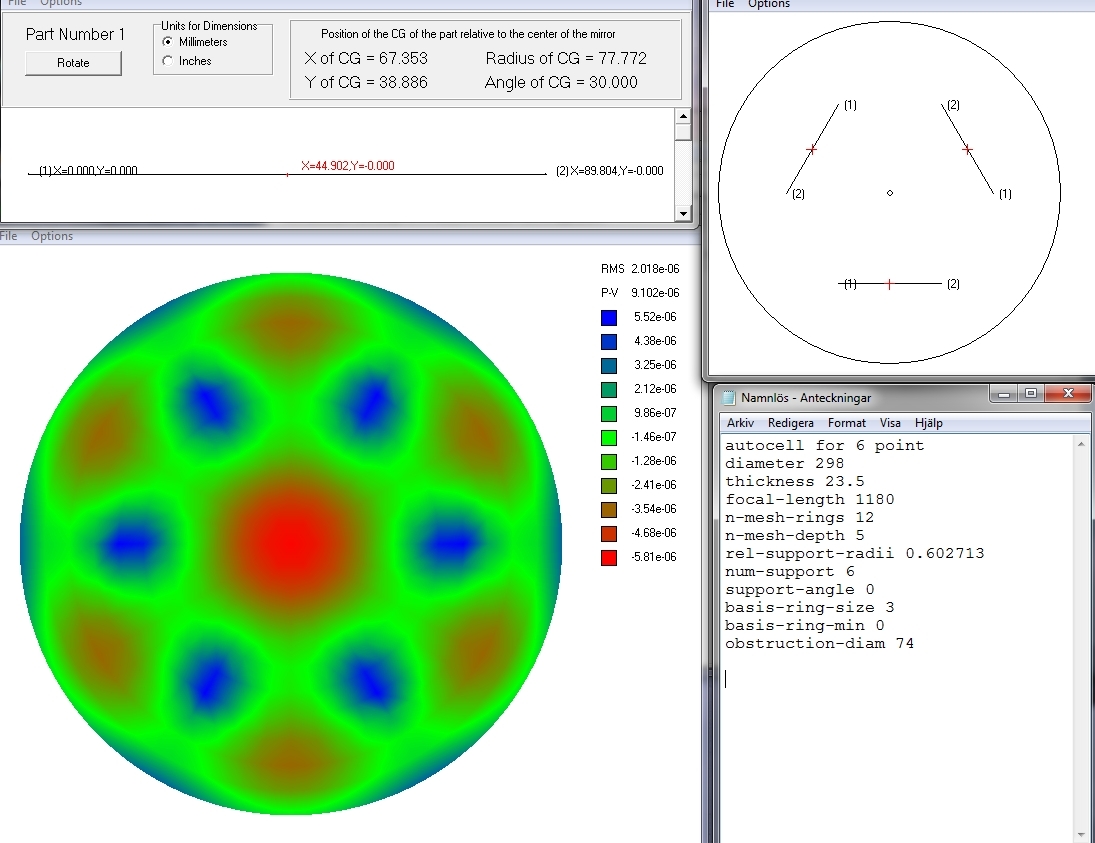Open the Visa menu in Notepad
The width and height of the screenshot is (1095, 843).
890,423
